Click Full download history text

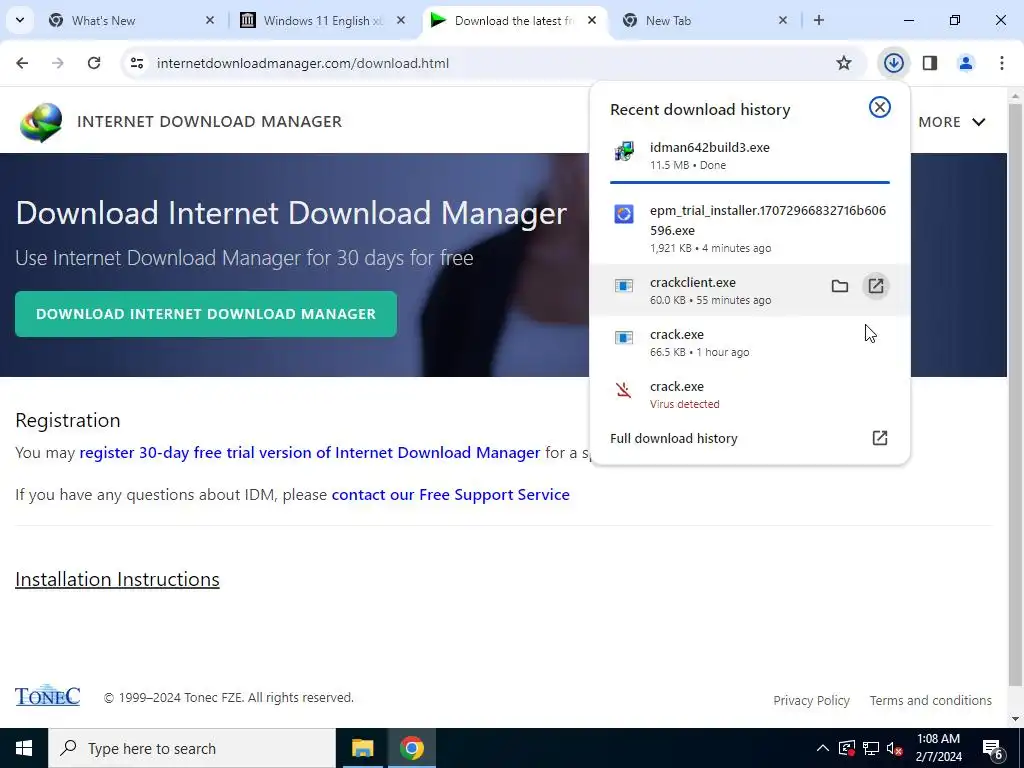[673, 438]
